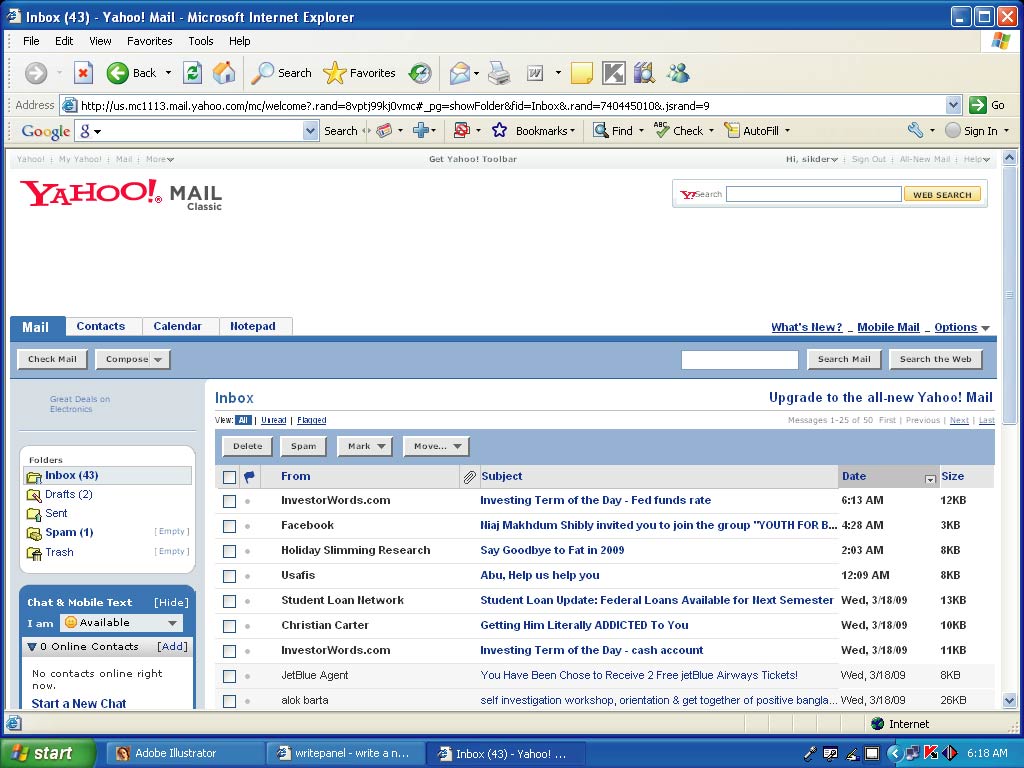This screenshot has height=768, width=1024.
Task: Click the green Back arrow icon
Action: pos(118,73)
